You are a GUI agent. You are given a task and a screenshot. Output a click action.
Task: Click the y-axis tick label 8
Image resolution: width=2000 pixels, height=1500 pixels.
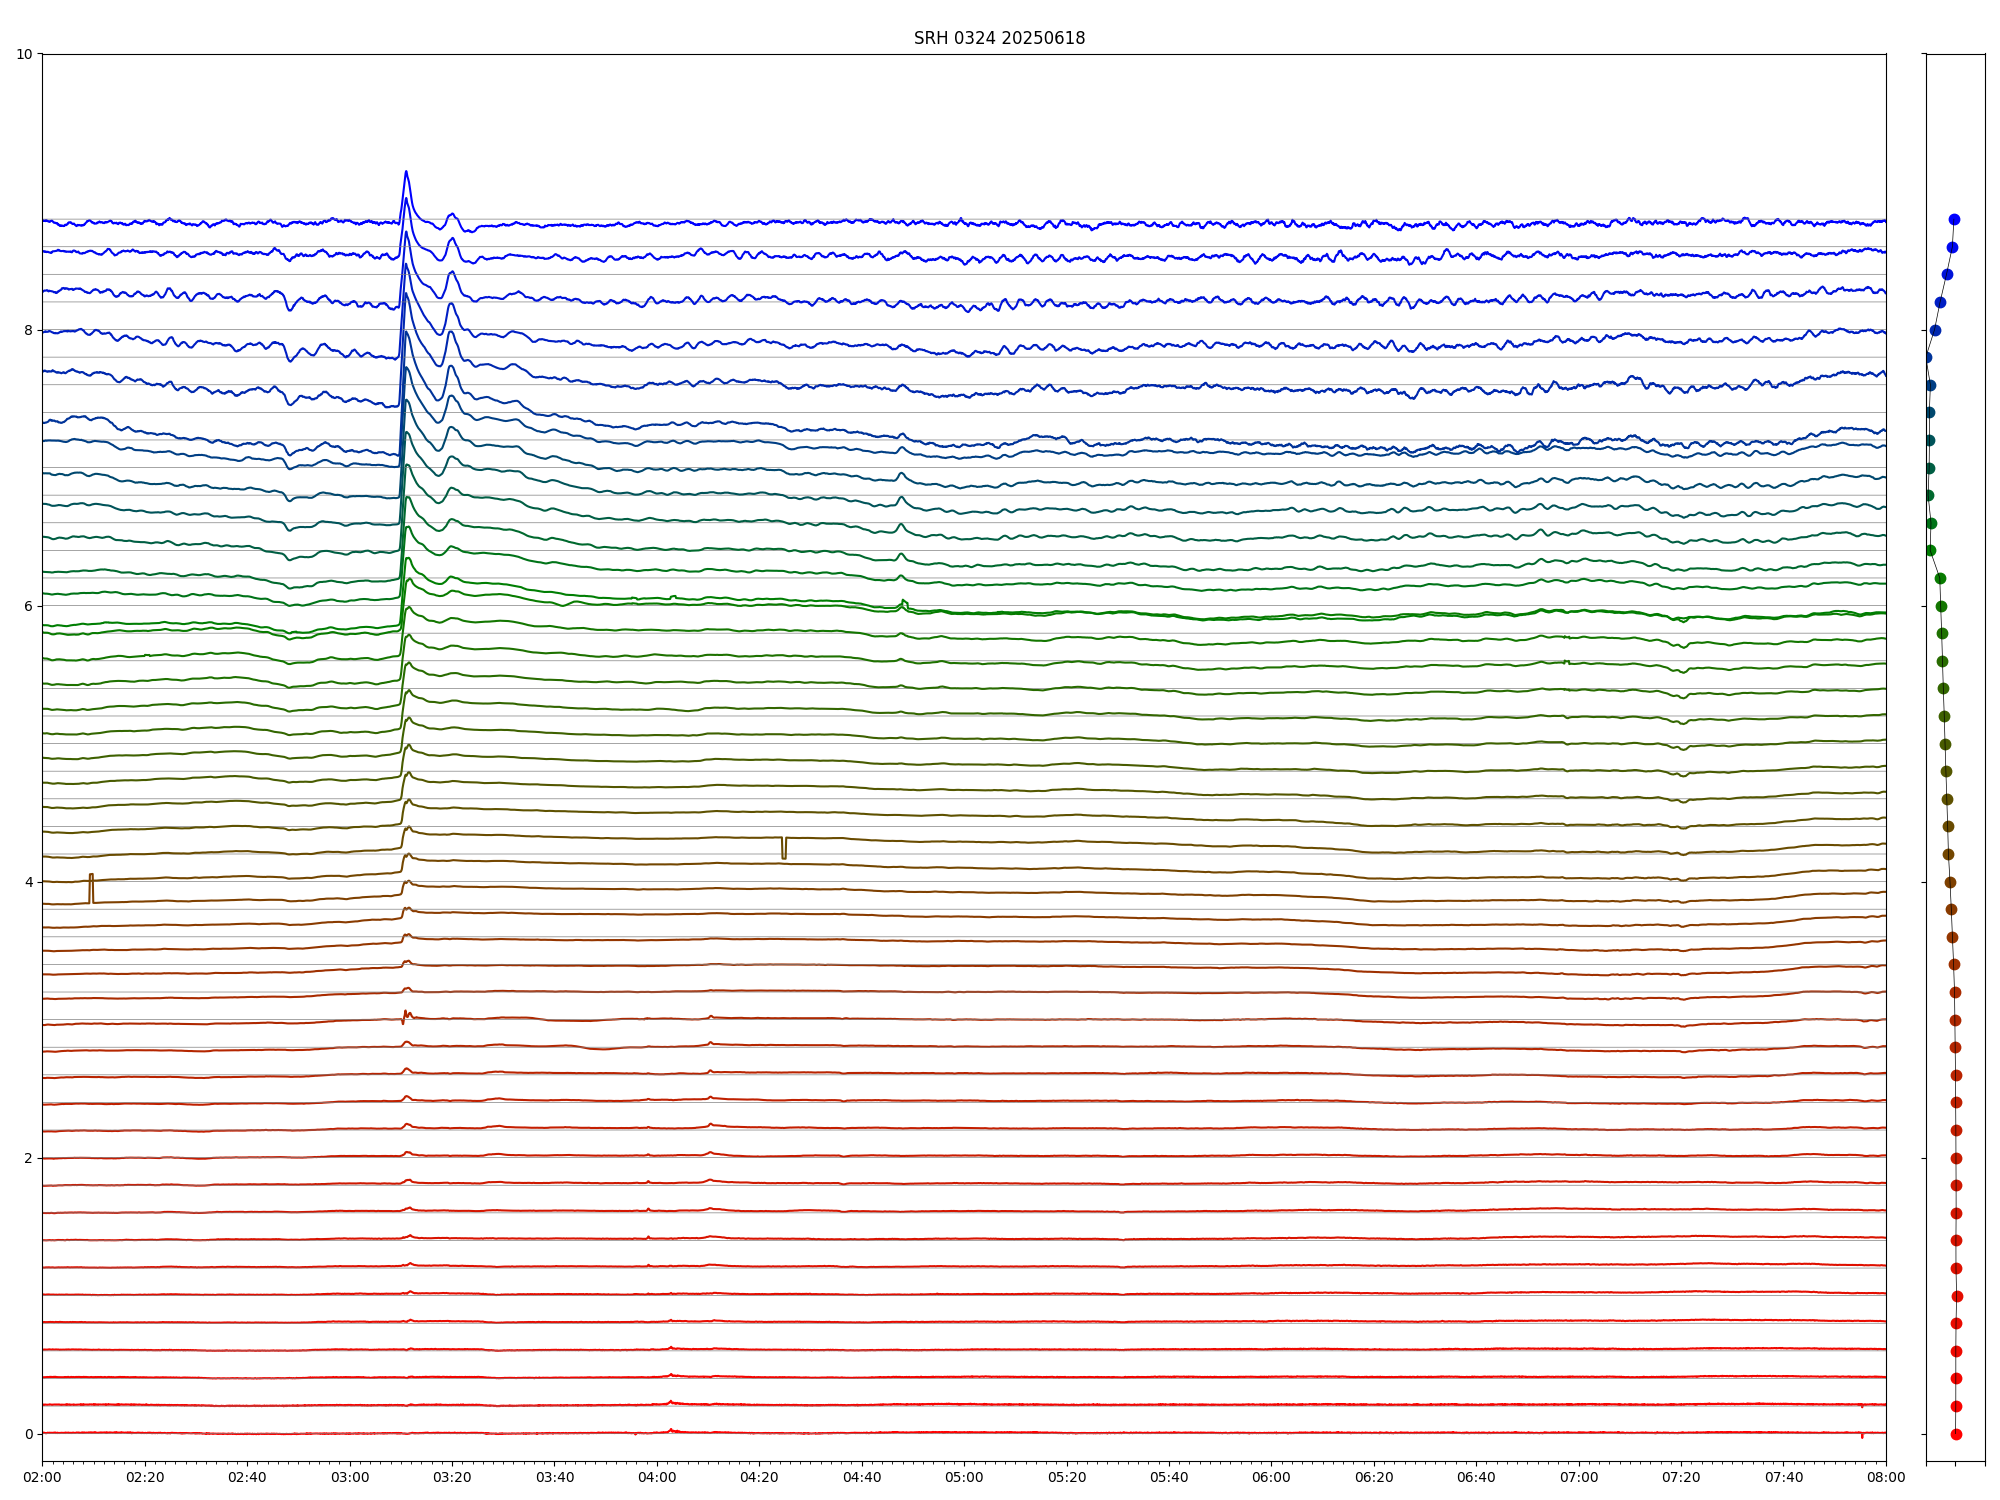click(28, 330)
